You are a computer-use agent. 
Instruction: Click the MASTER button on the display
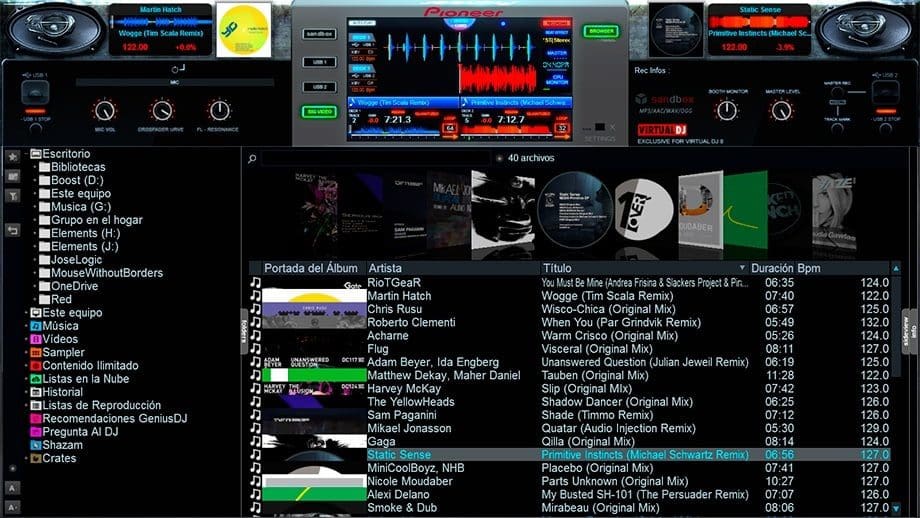[x=557, y=53]
